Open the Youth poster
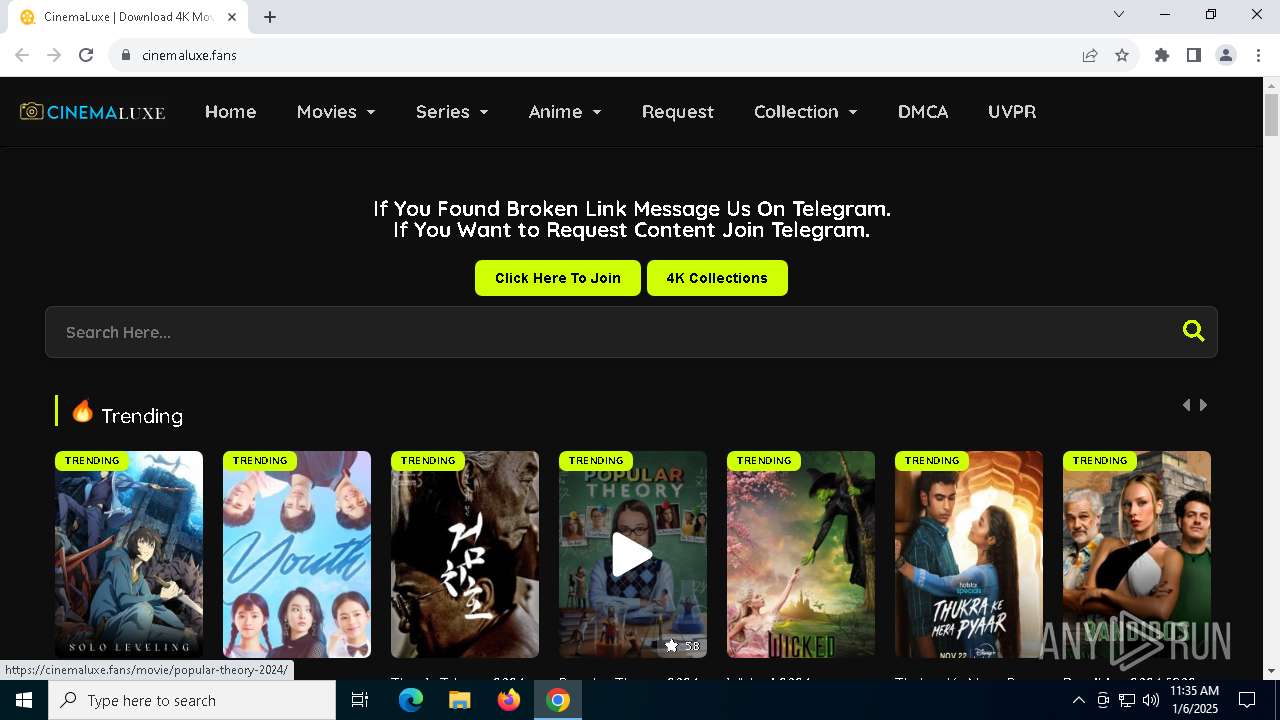 click(297, 554)
